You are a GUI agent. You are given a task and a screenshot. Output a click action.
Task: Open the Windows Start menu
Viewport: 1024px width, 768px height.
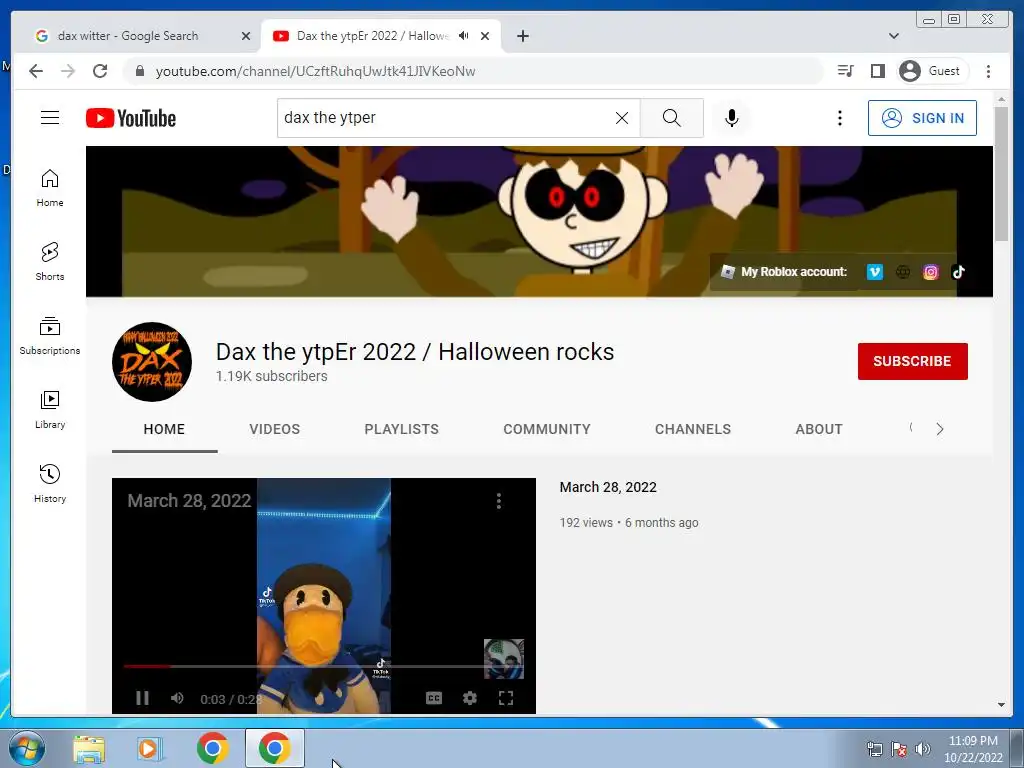[26, 748]
